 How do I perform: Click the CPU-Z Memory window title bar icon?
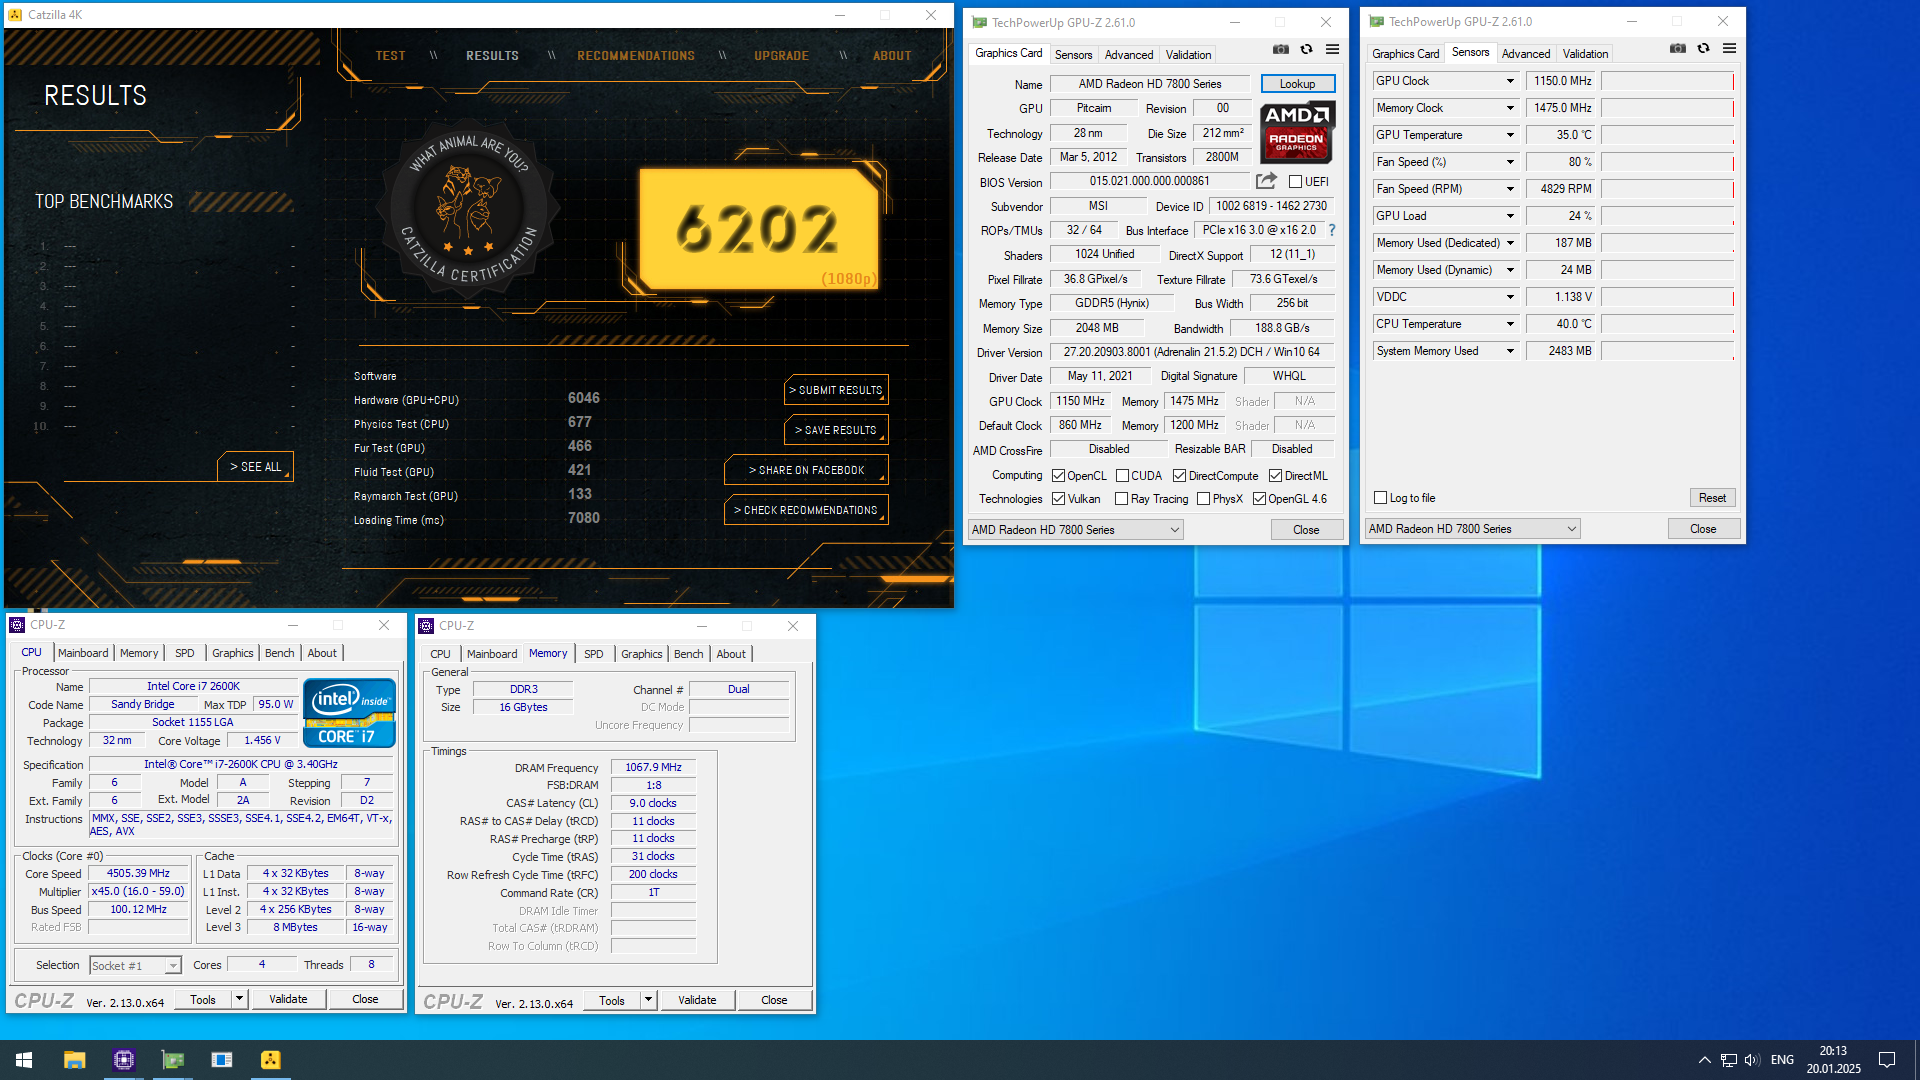tap(426, 626)
